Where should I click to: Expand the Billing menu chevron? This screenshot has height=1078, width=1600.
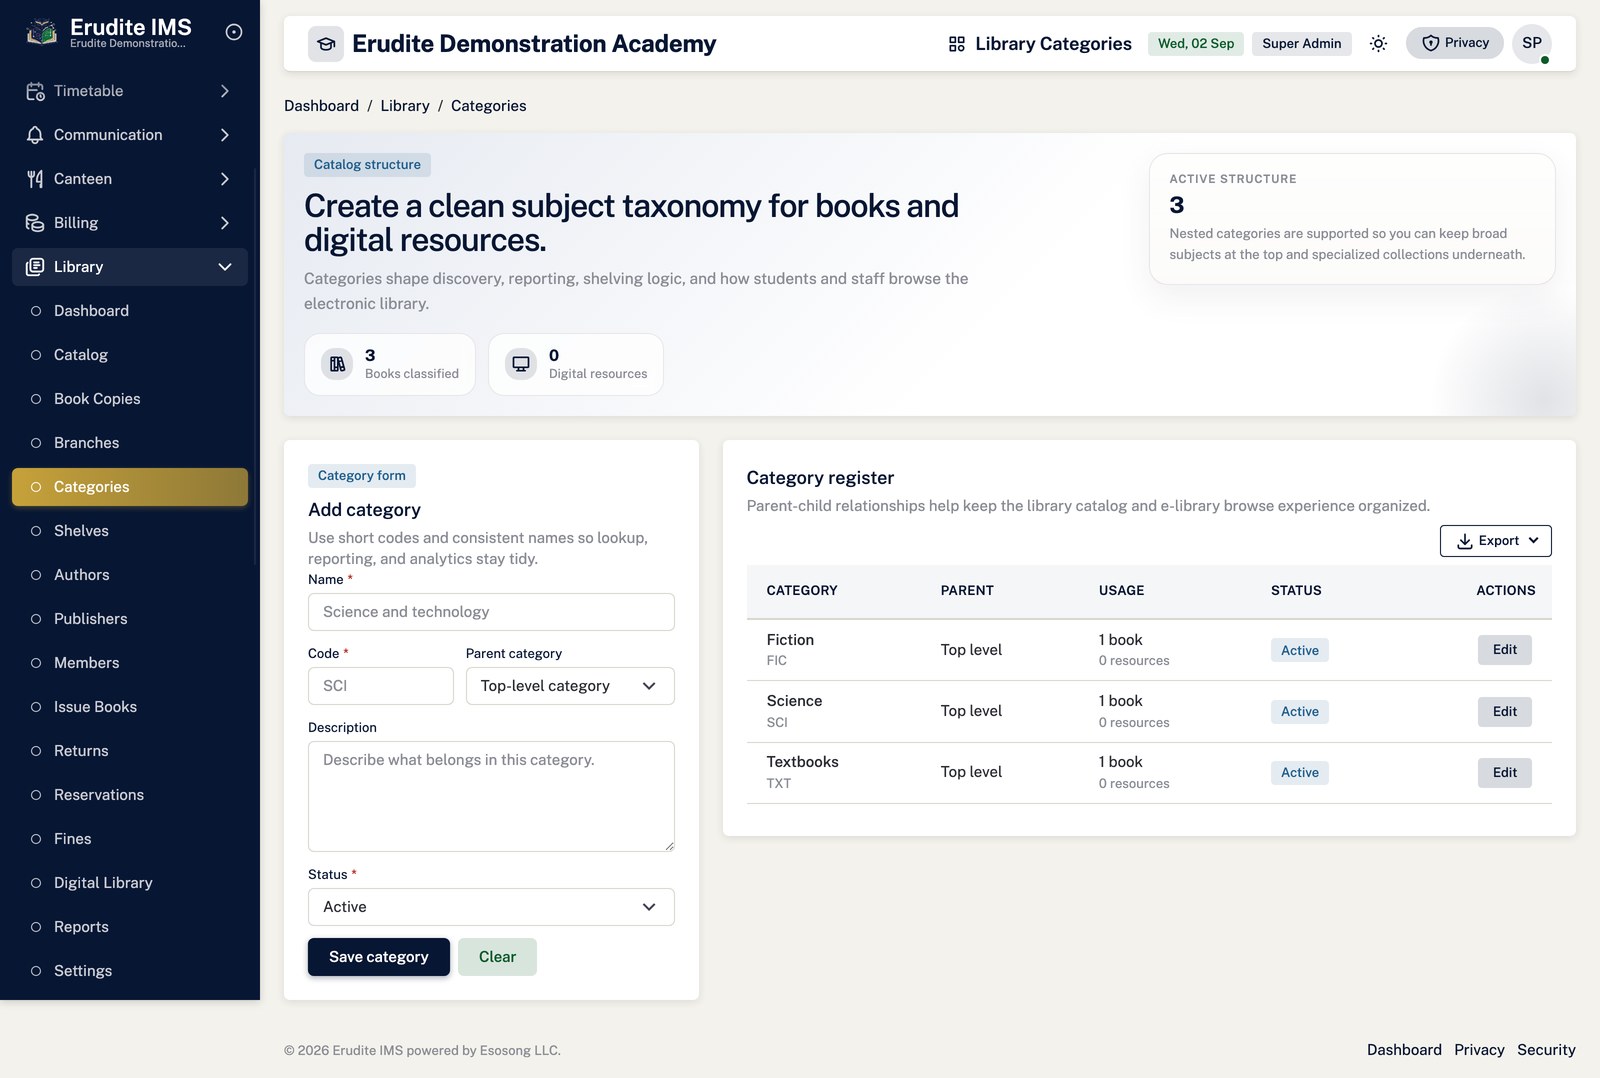pos(225,223)
